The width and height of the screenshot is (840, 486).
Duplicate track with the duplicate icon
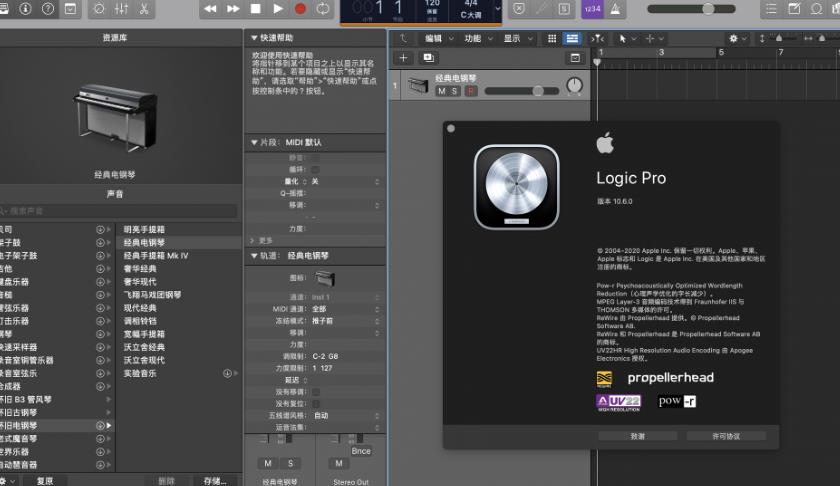coord(429,58)
